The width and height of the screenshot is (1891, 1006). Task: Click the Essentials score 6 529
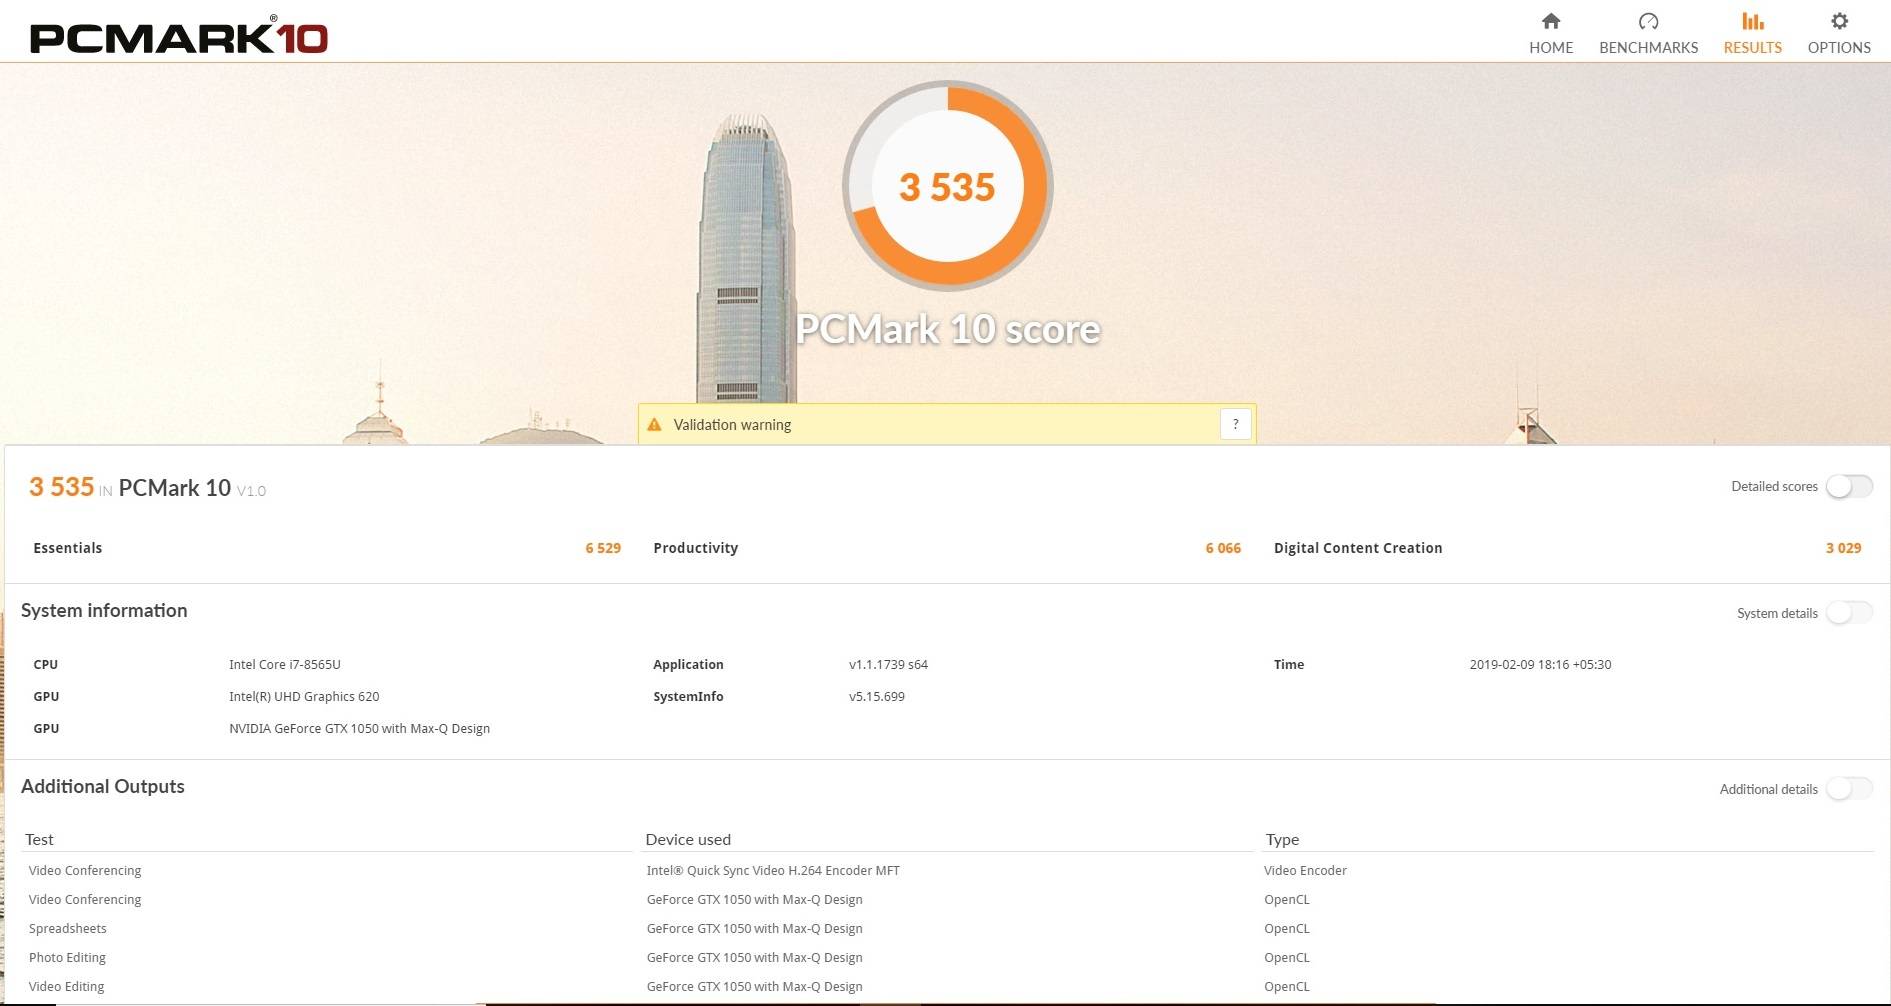pos(603,548)
